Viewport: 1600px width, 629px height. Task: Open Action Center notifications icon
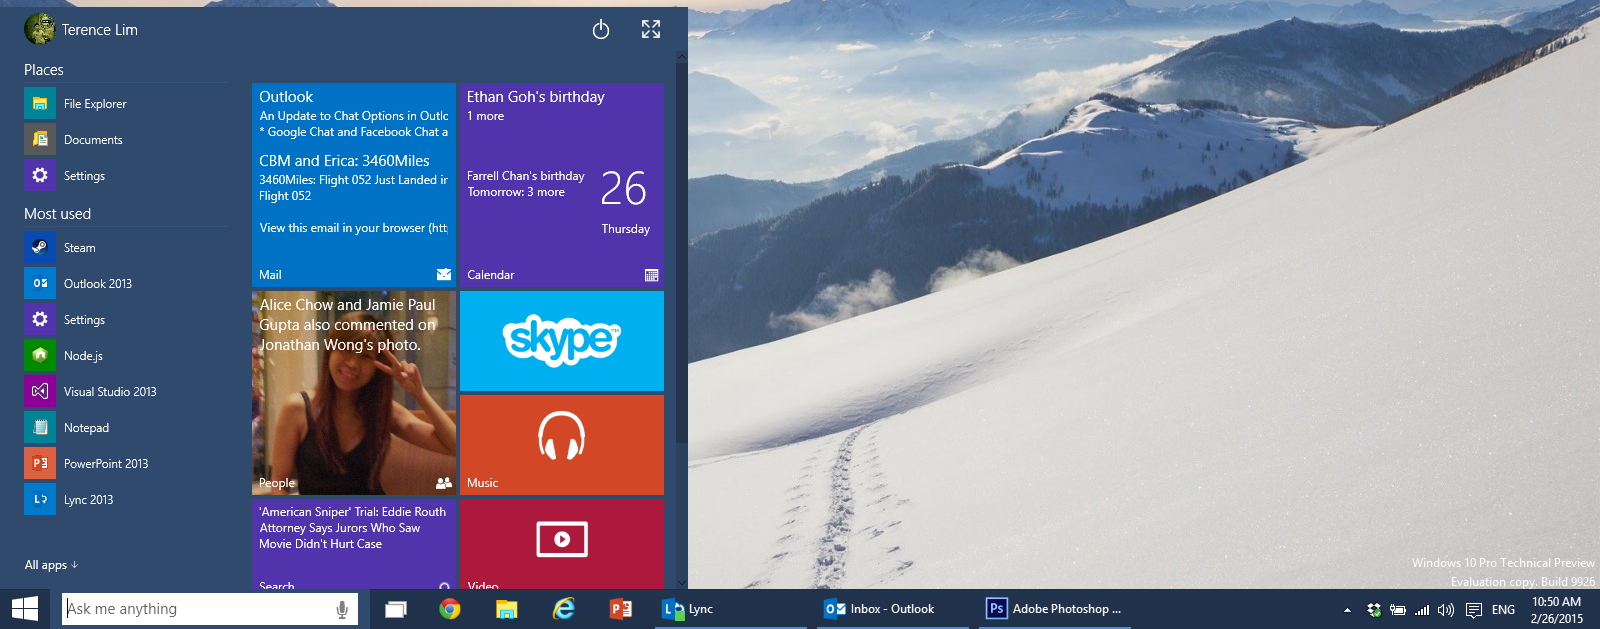[x=1474, y=610]
